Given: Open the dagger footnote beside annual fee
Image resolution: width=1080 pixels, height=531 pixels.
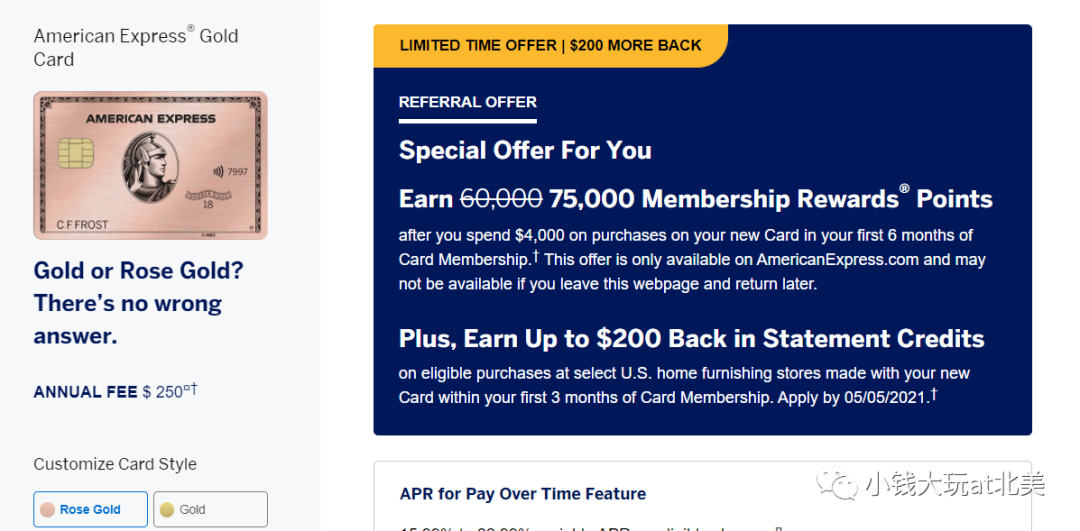Looking at the screenshot, I should tap(194, 389).
